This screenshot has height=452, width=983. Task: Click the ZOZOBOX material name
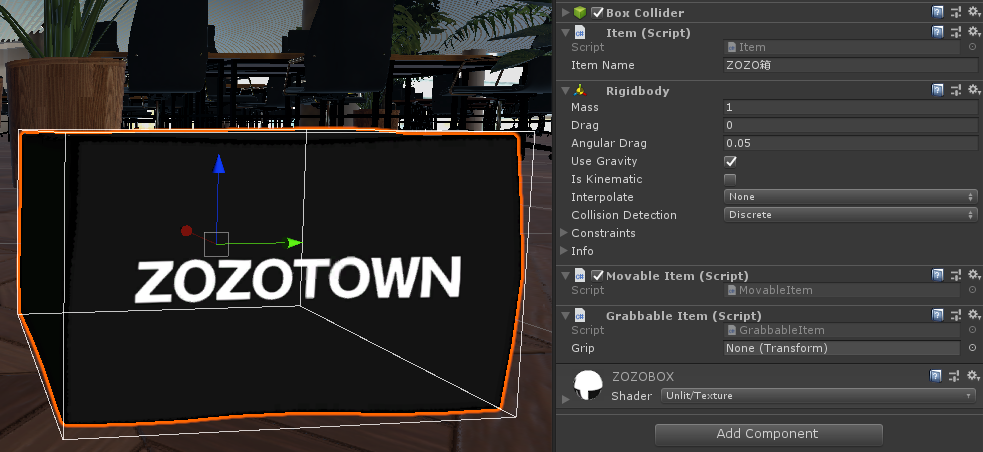[643, 377]
